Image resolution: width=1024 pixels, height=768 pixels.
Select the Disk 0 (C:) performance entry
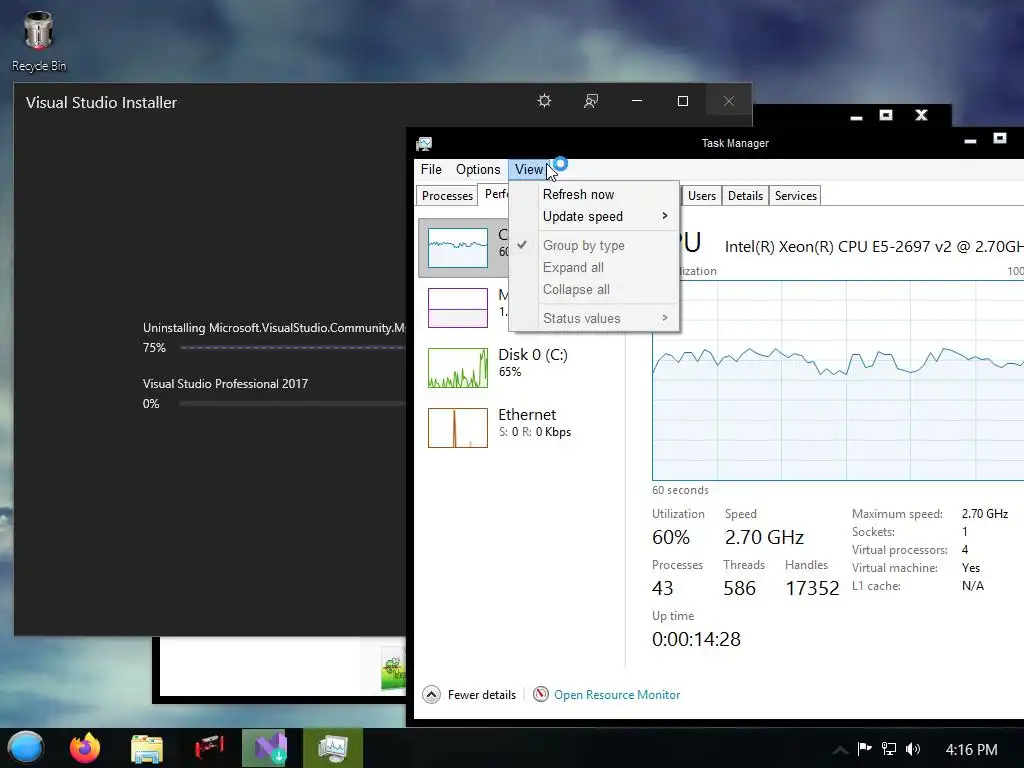(520, 368)
